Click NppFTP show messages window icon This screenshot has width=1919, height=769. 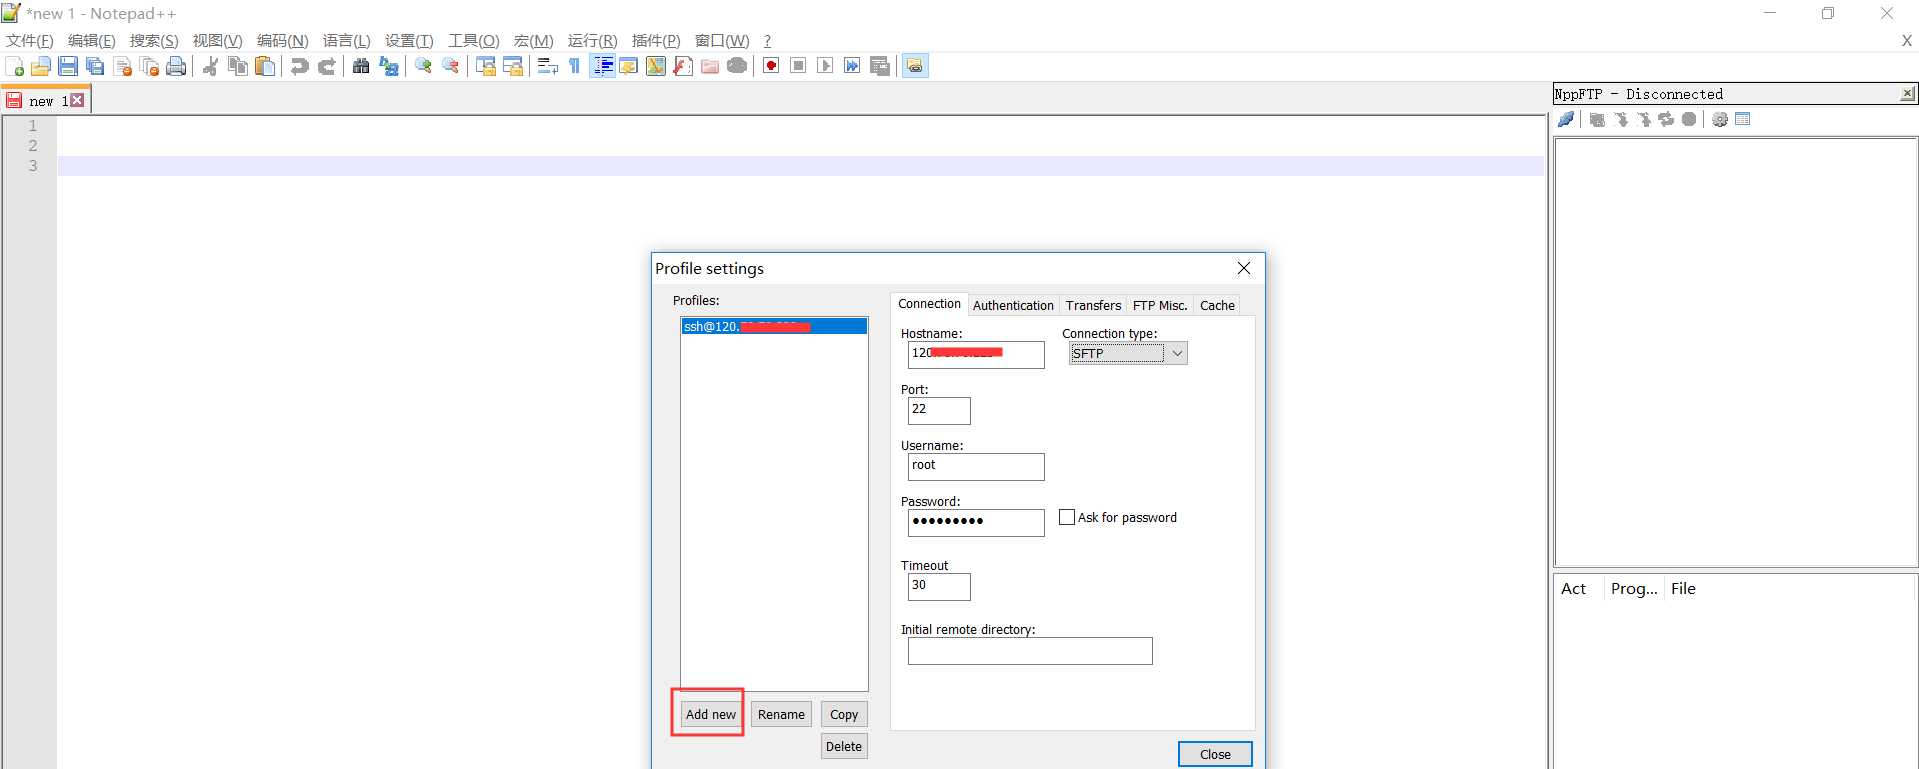[x=1743, y=119]
